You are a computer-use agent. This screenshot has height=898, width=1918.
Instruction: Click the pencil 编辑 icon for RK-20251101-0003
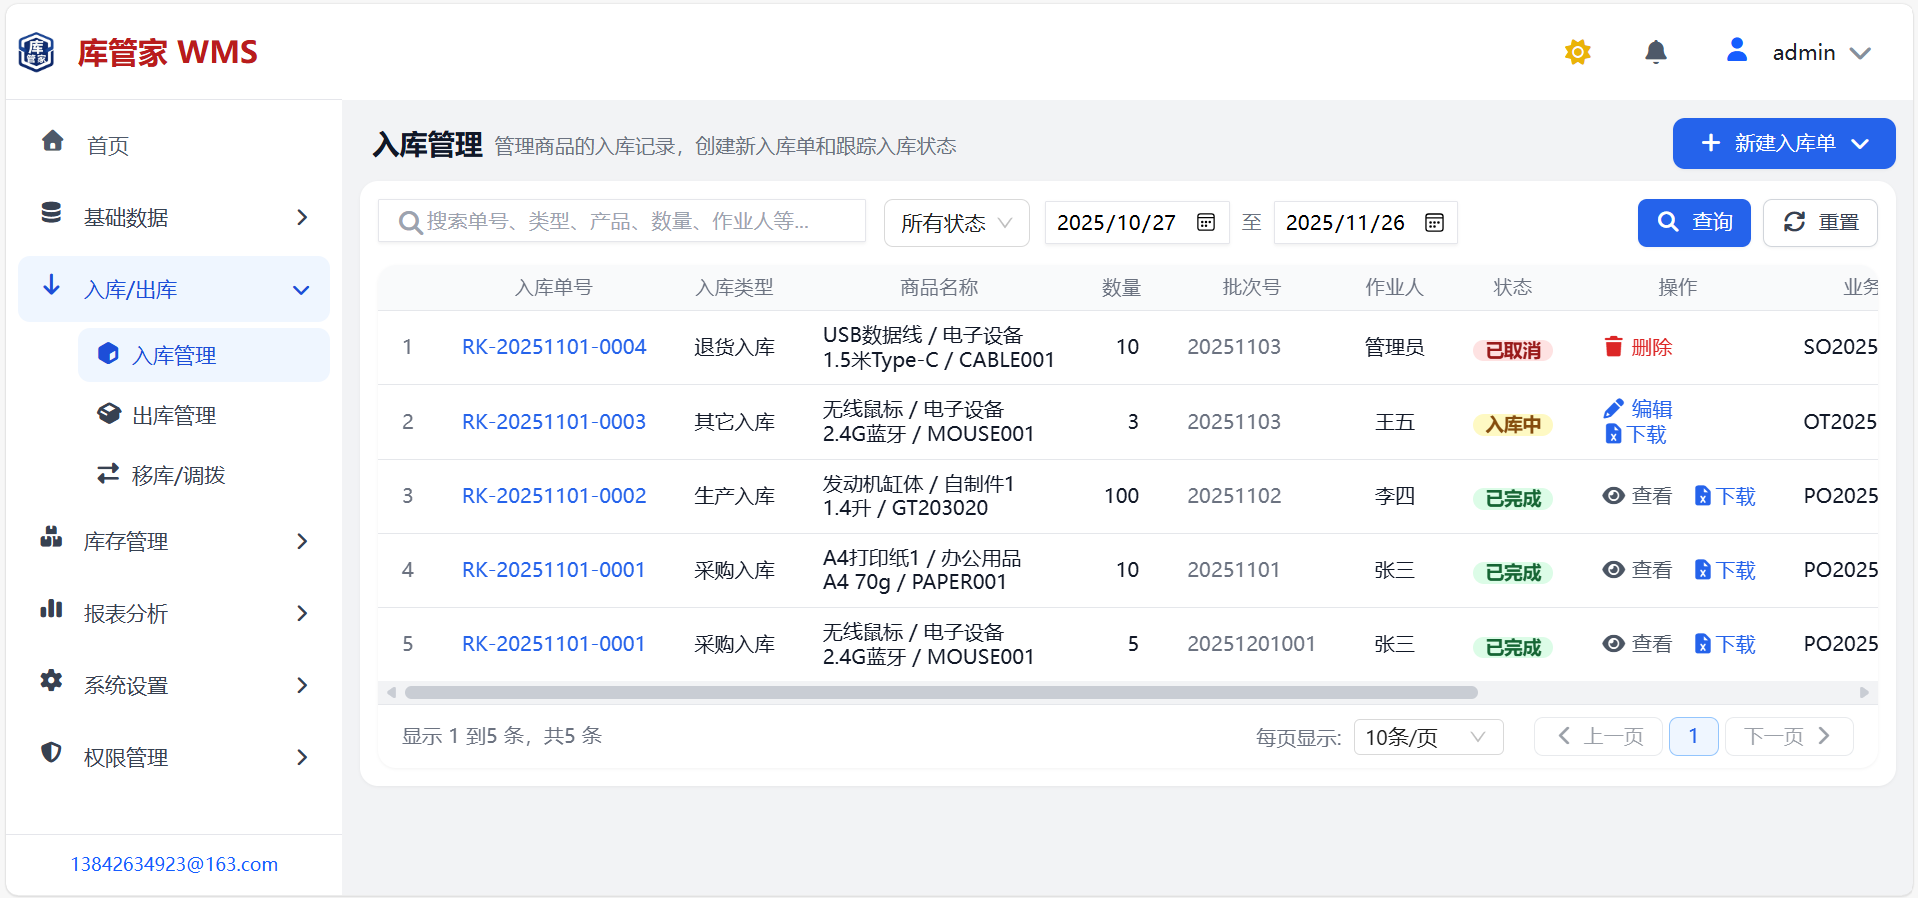point(1613,409)
